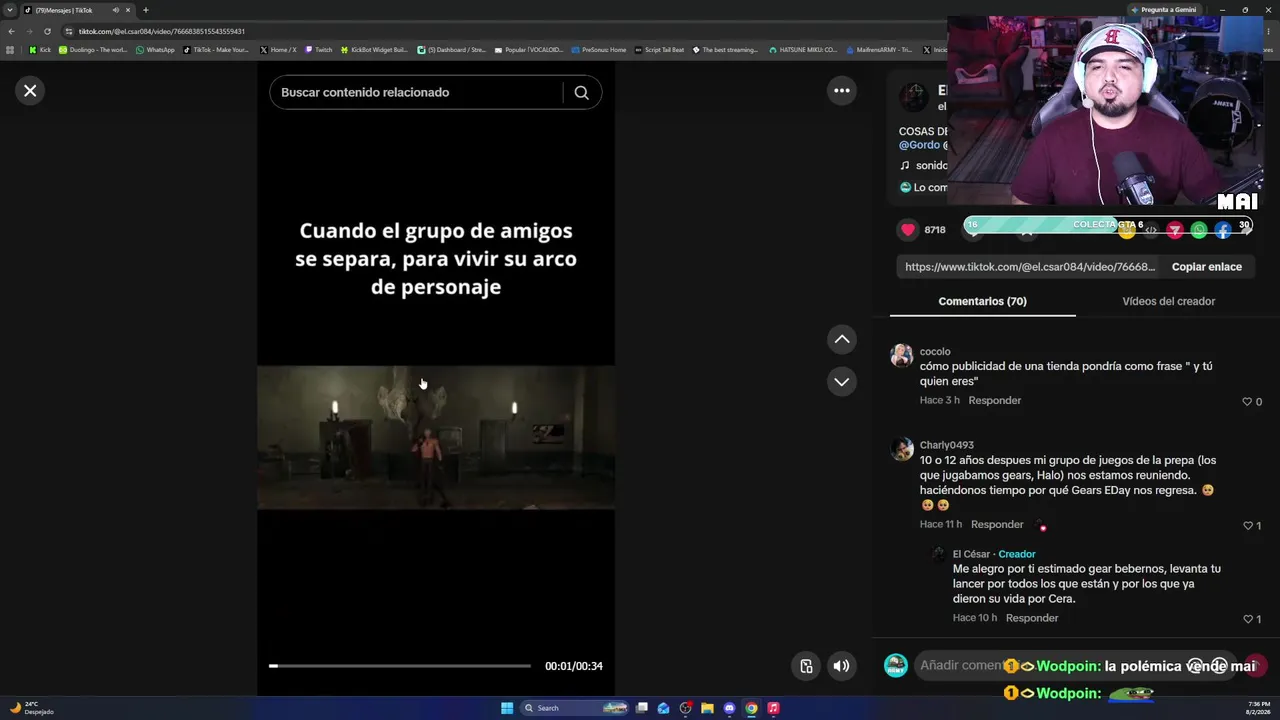Open cocolo's profile avatar
This screenshot has width=1280, height=720.
[902, 356]
